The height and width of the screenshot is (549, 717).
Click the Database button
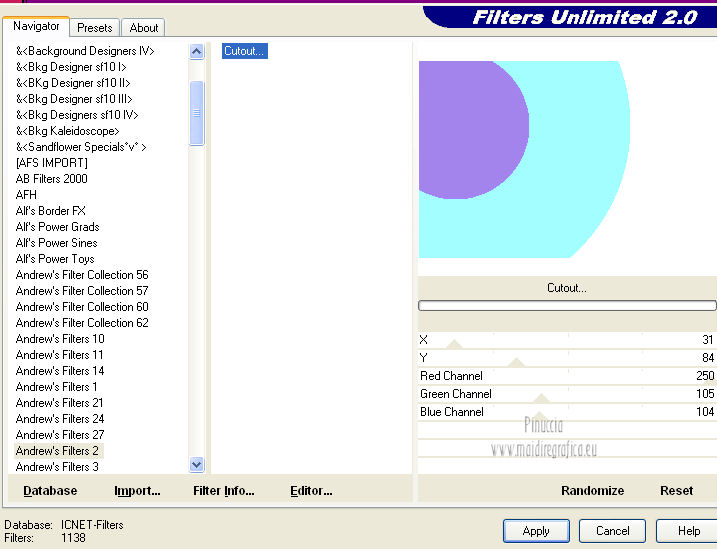[50, 490]
